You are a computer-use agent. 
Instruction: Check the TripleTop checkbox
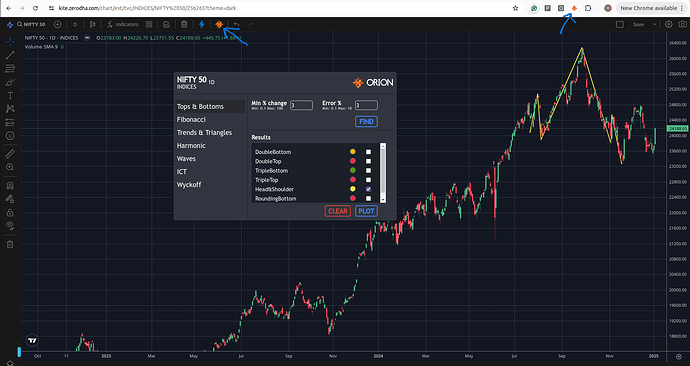[x=368, y=179]
